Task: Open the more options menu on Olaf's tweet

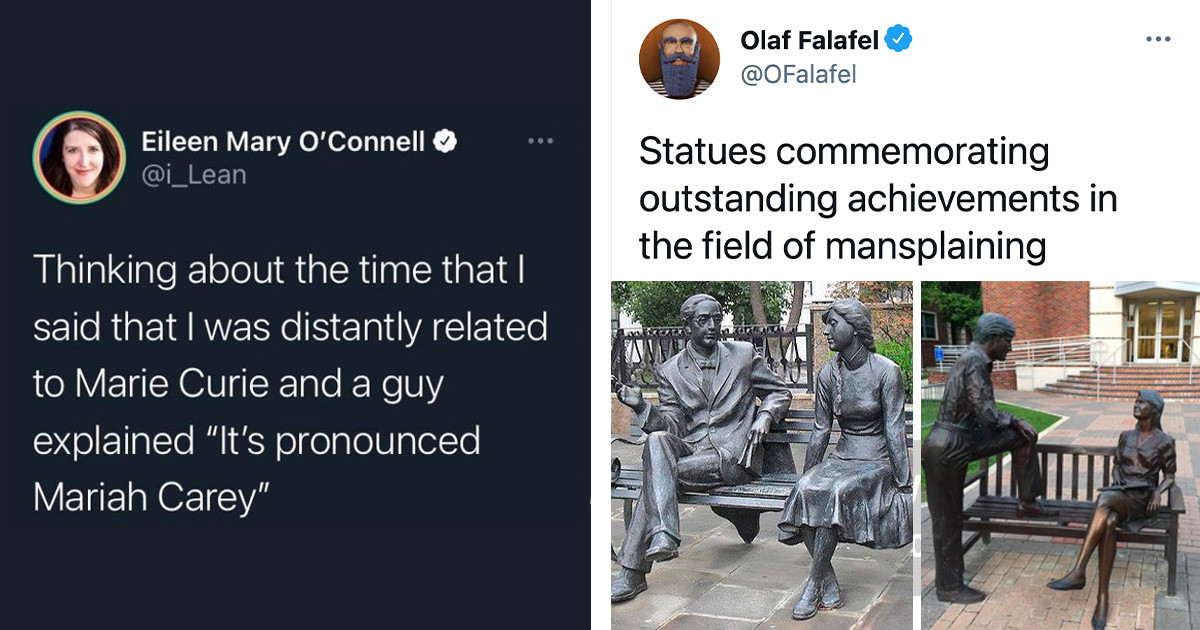Action: tap(1157, 38)
